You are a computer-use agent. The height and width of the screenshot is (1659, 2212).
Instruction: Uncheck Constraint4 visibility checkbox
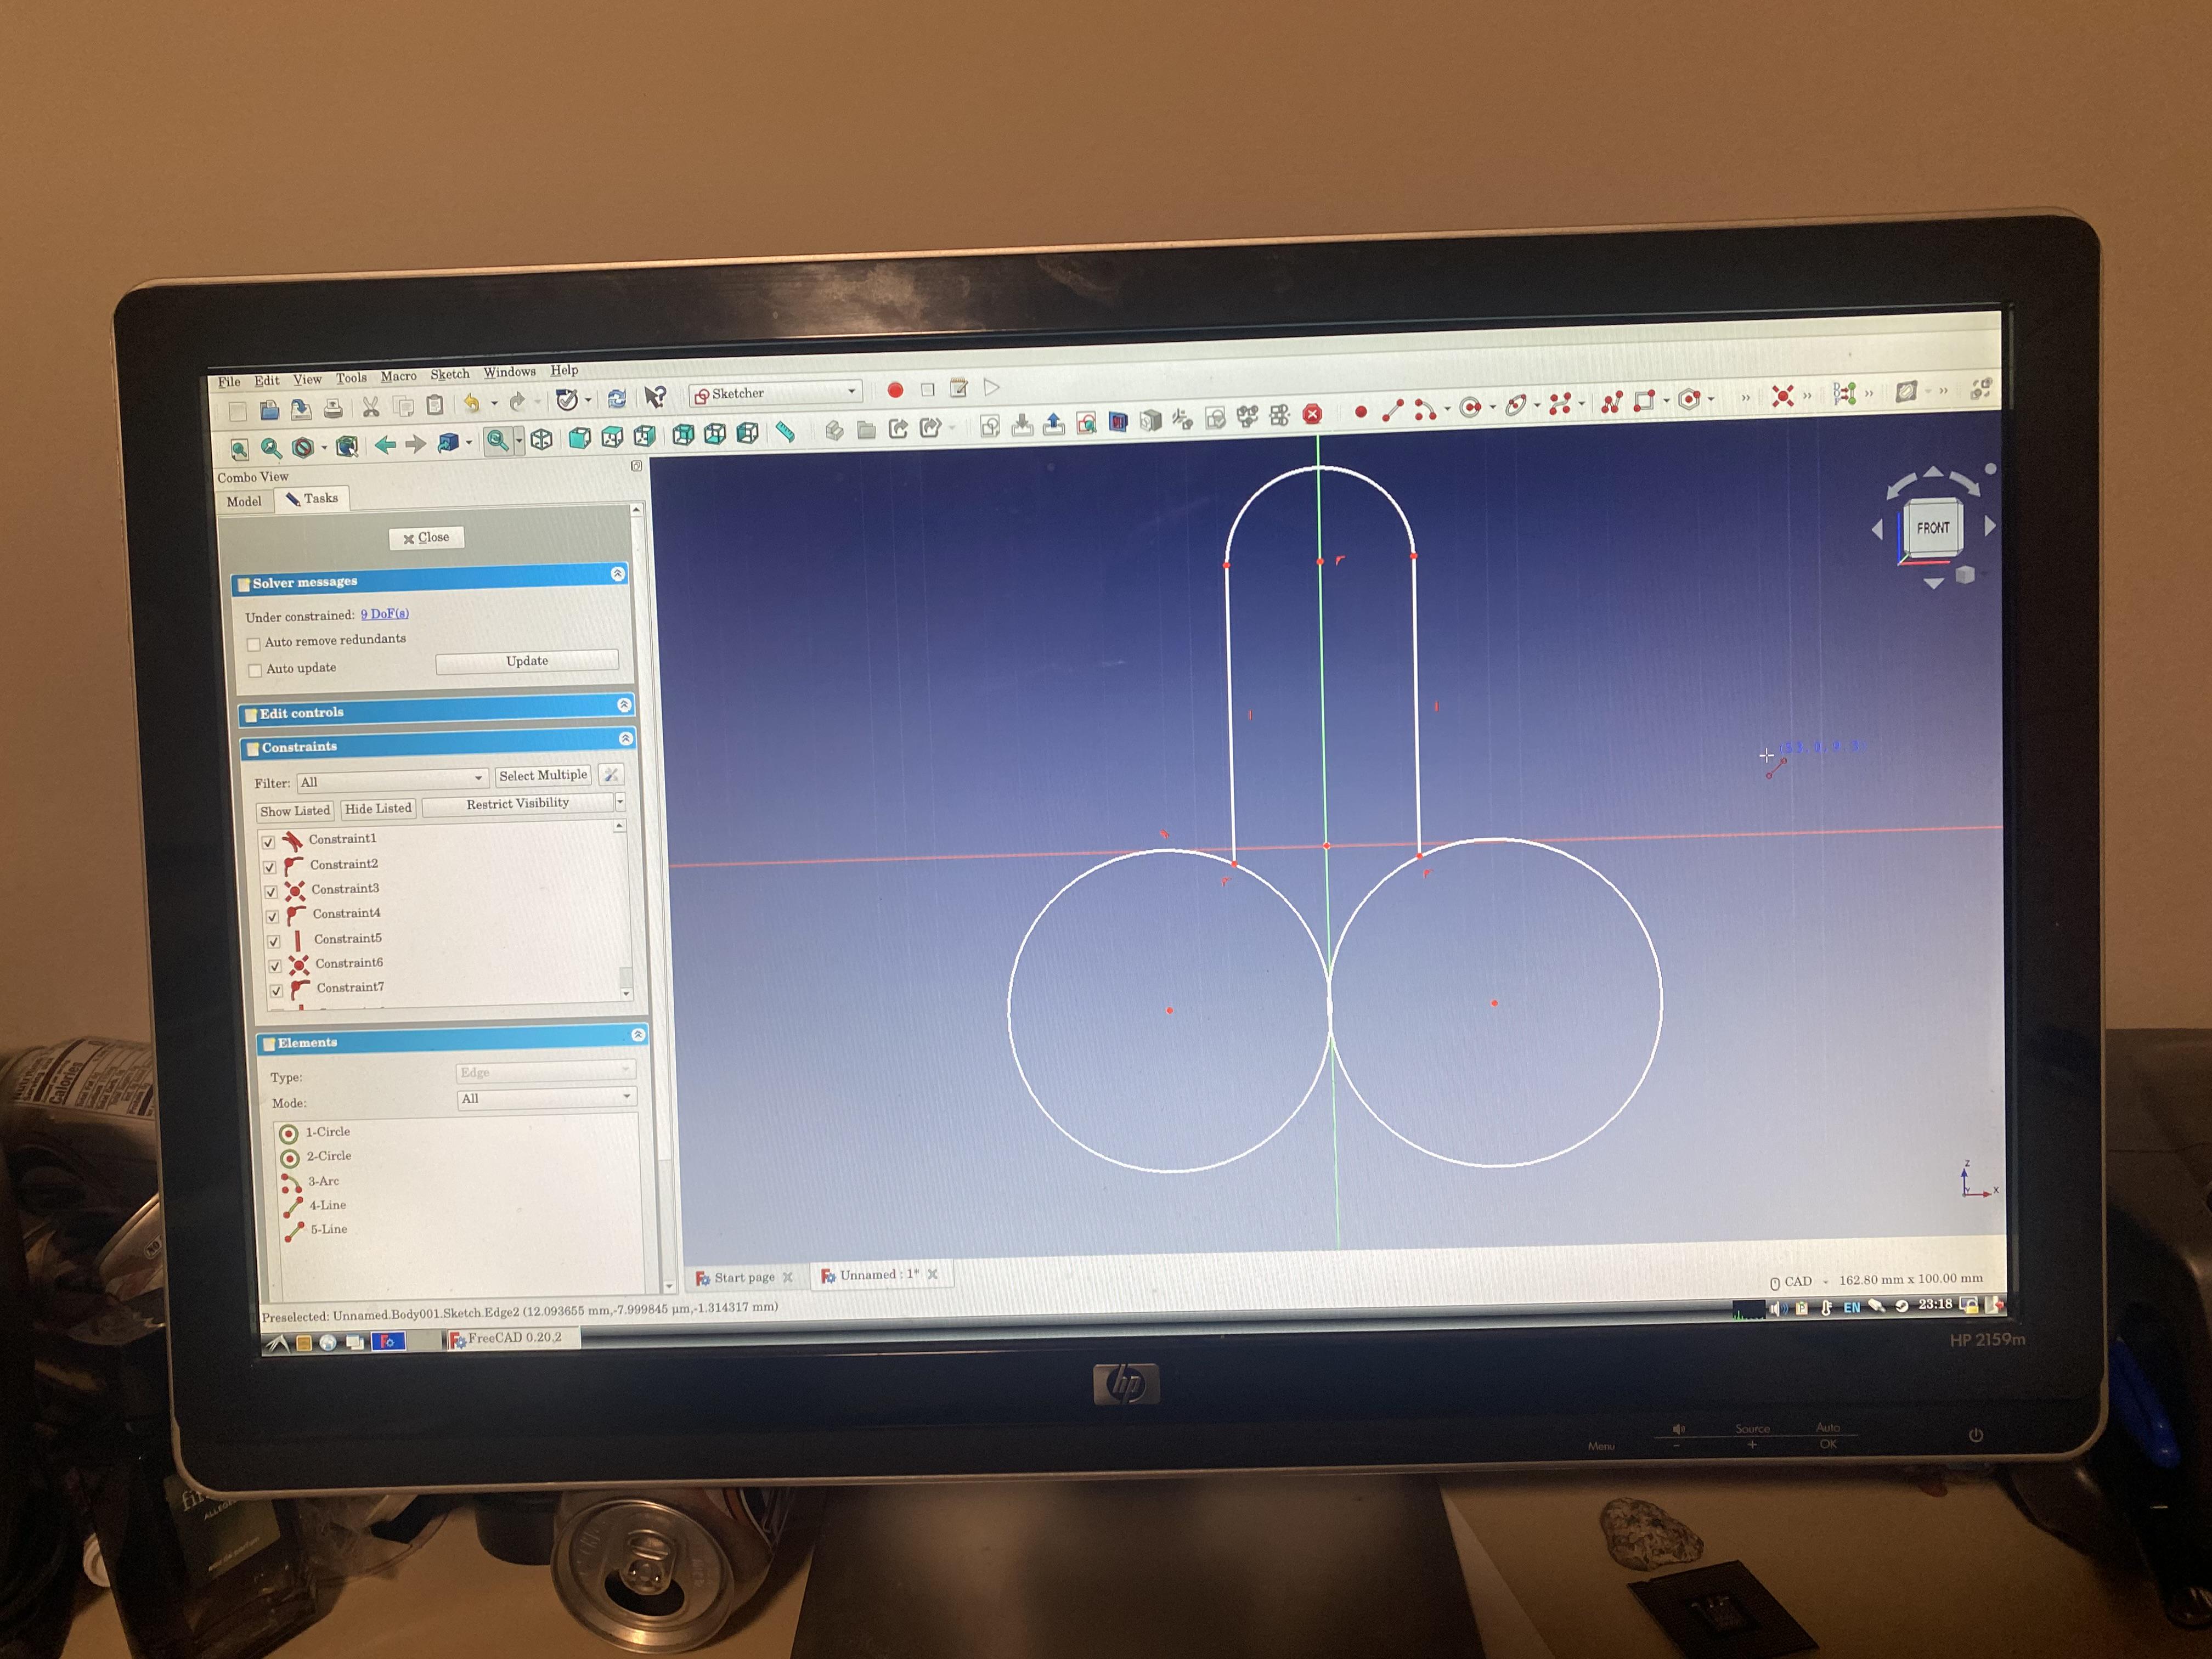tap(272, 917)
